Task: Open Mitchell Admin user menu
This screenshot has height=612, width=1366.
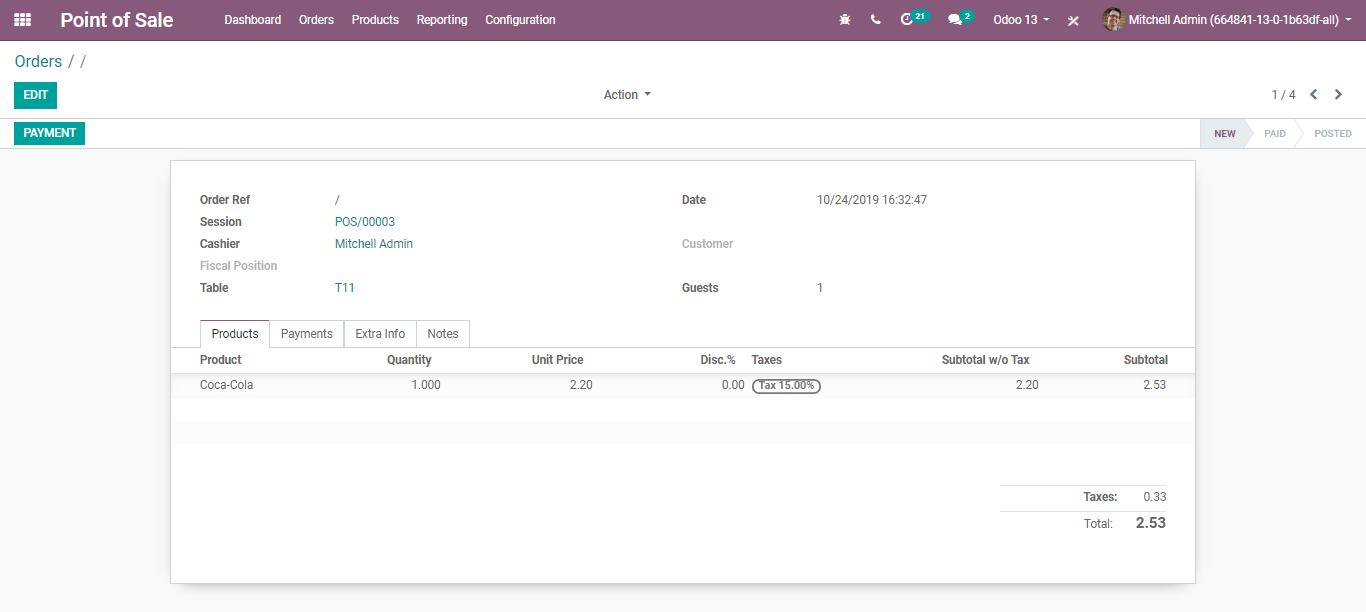Action: [1225, 20]
